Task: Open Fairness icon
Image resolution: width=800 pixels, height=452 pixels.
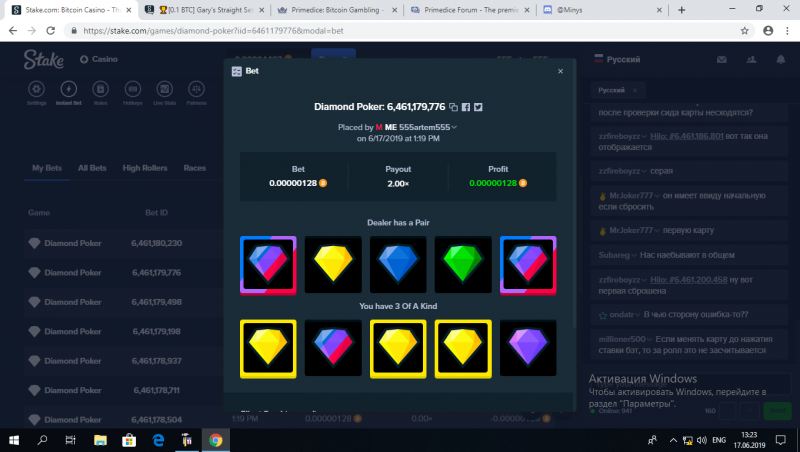Action: click(196, 92)
